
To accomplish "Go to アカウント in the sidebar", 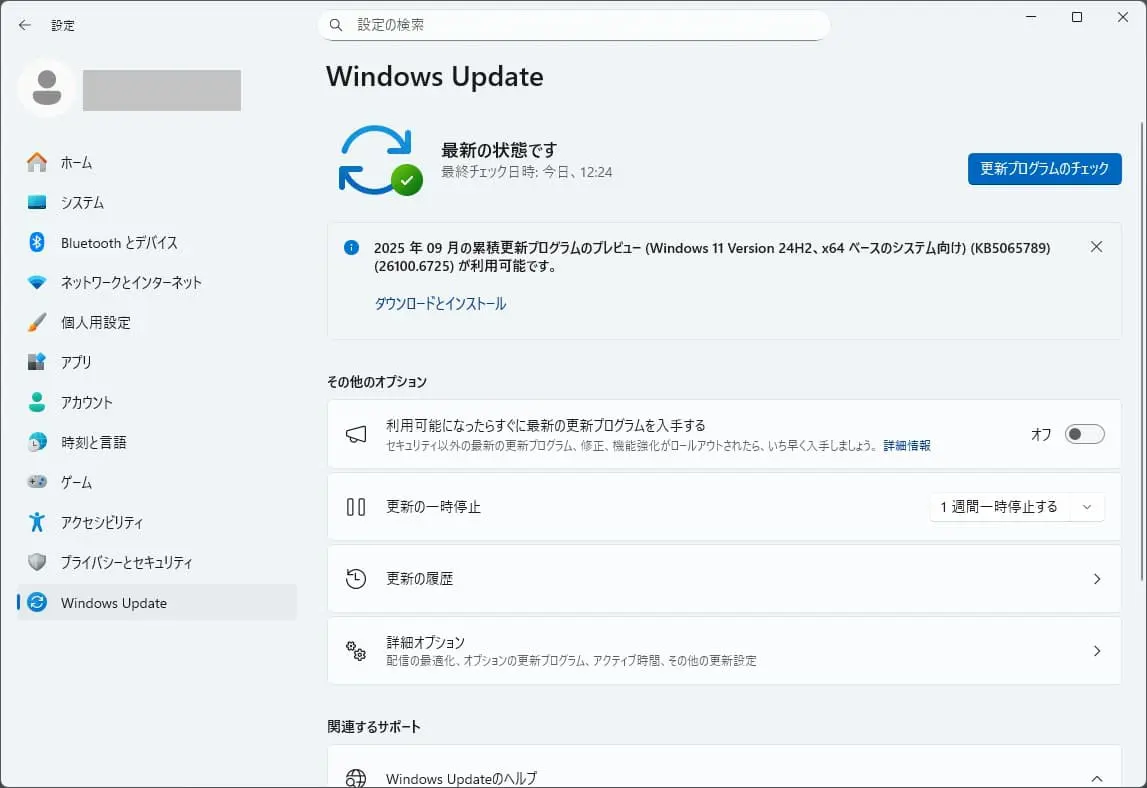I will tap(86, 402).
